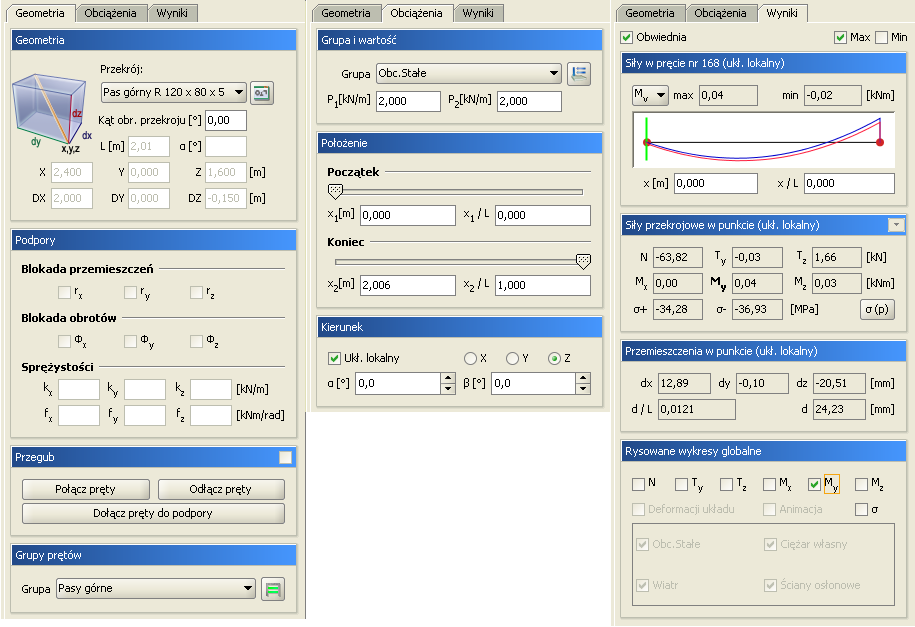915x627 pixels.
Task: Enable the σ stress diagram checkbox
Action: coord(861,510)
